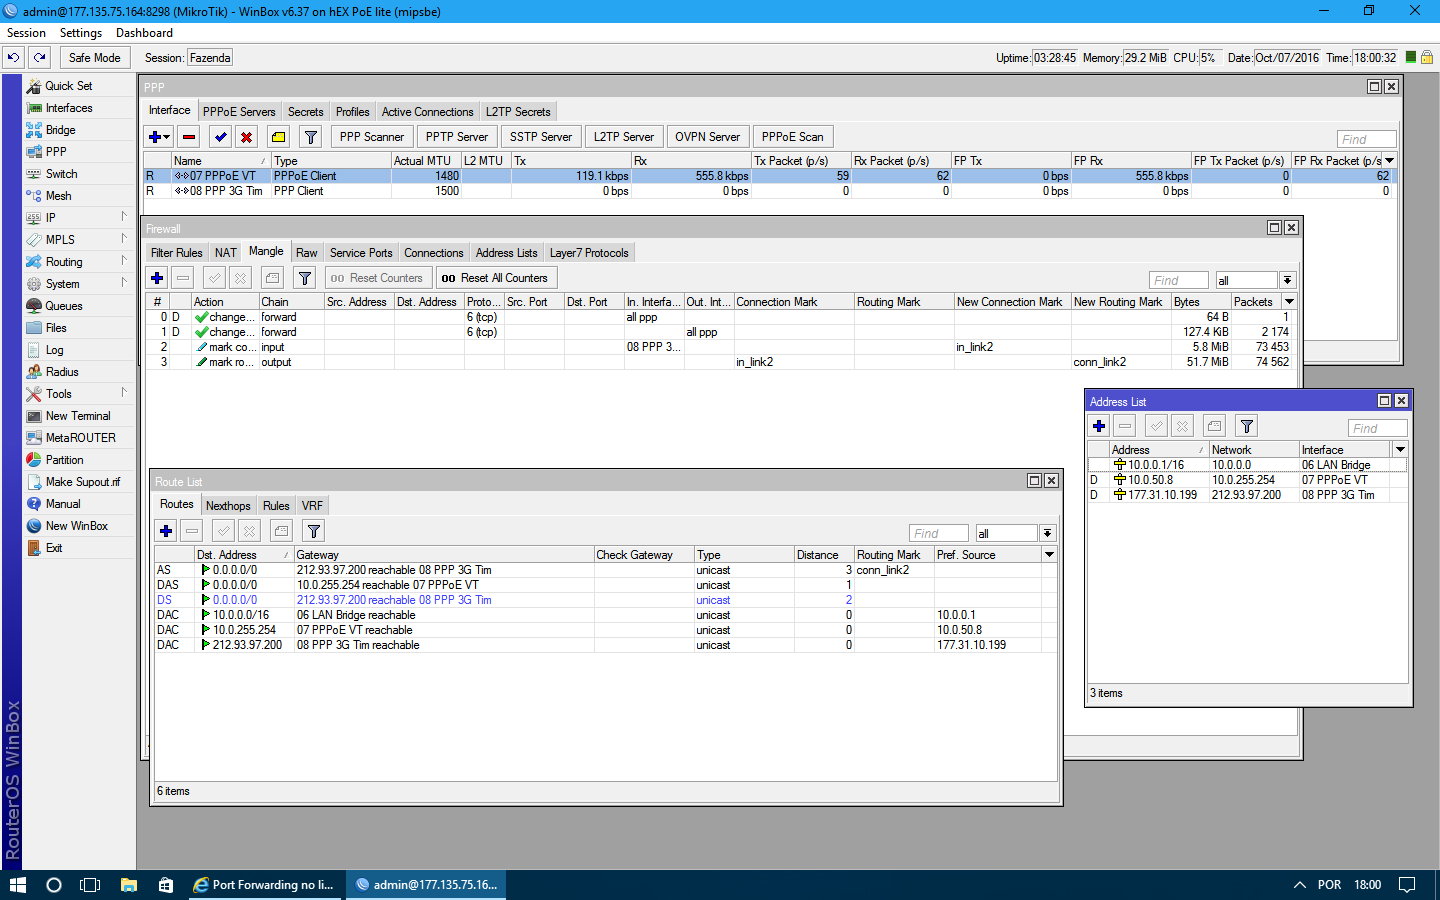The image size is (1440, 900).
Task: Click the disable red X in PPP toolbar
Action: coord(247,137)
